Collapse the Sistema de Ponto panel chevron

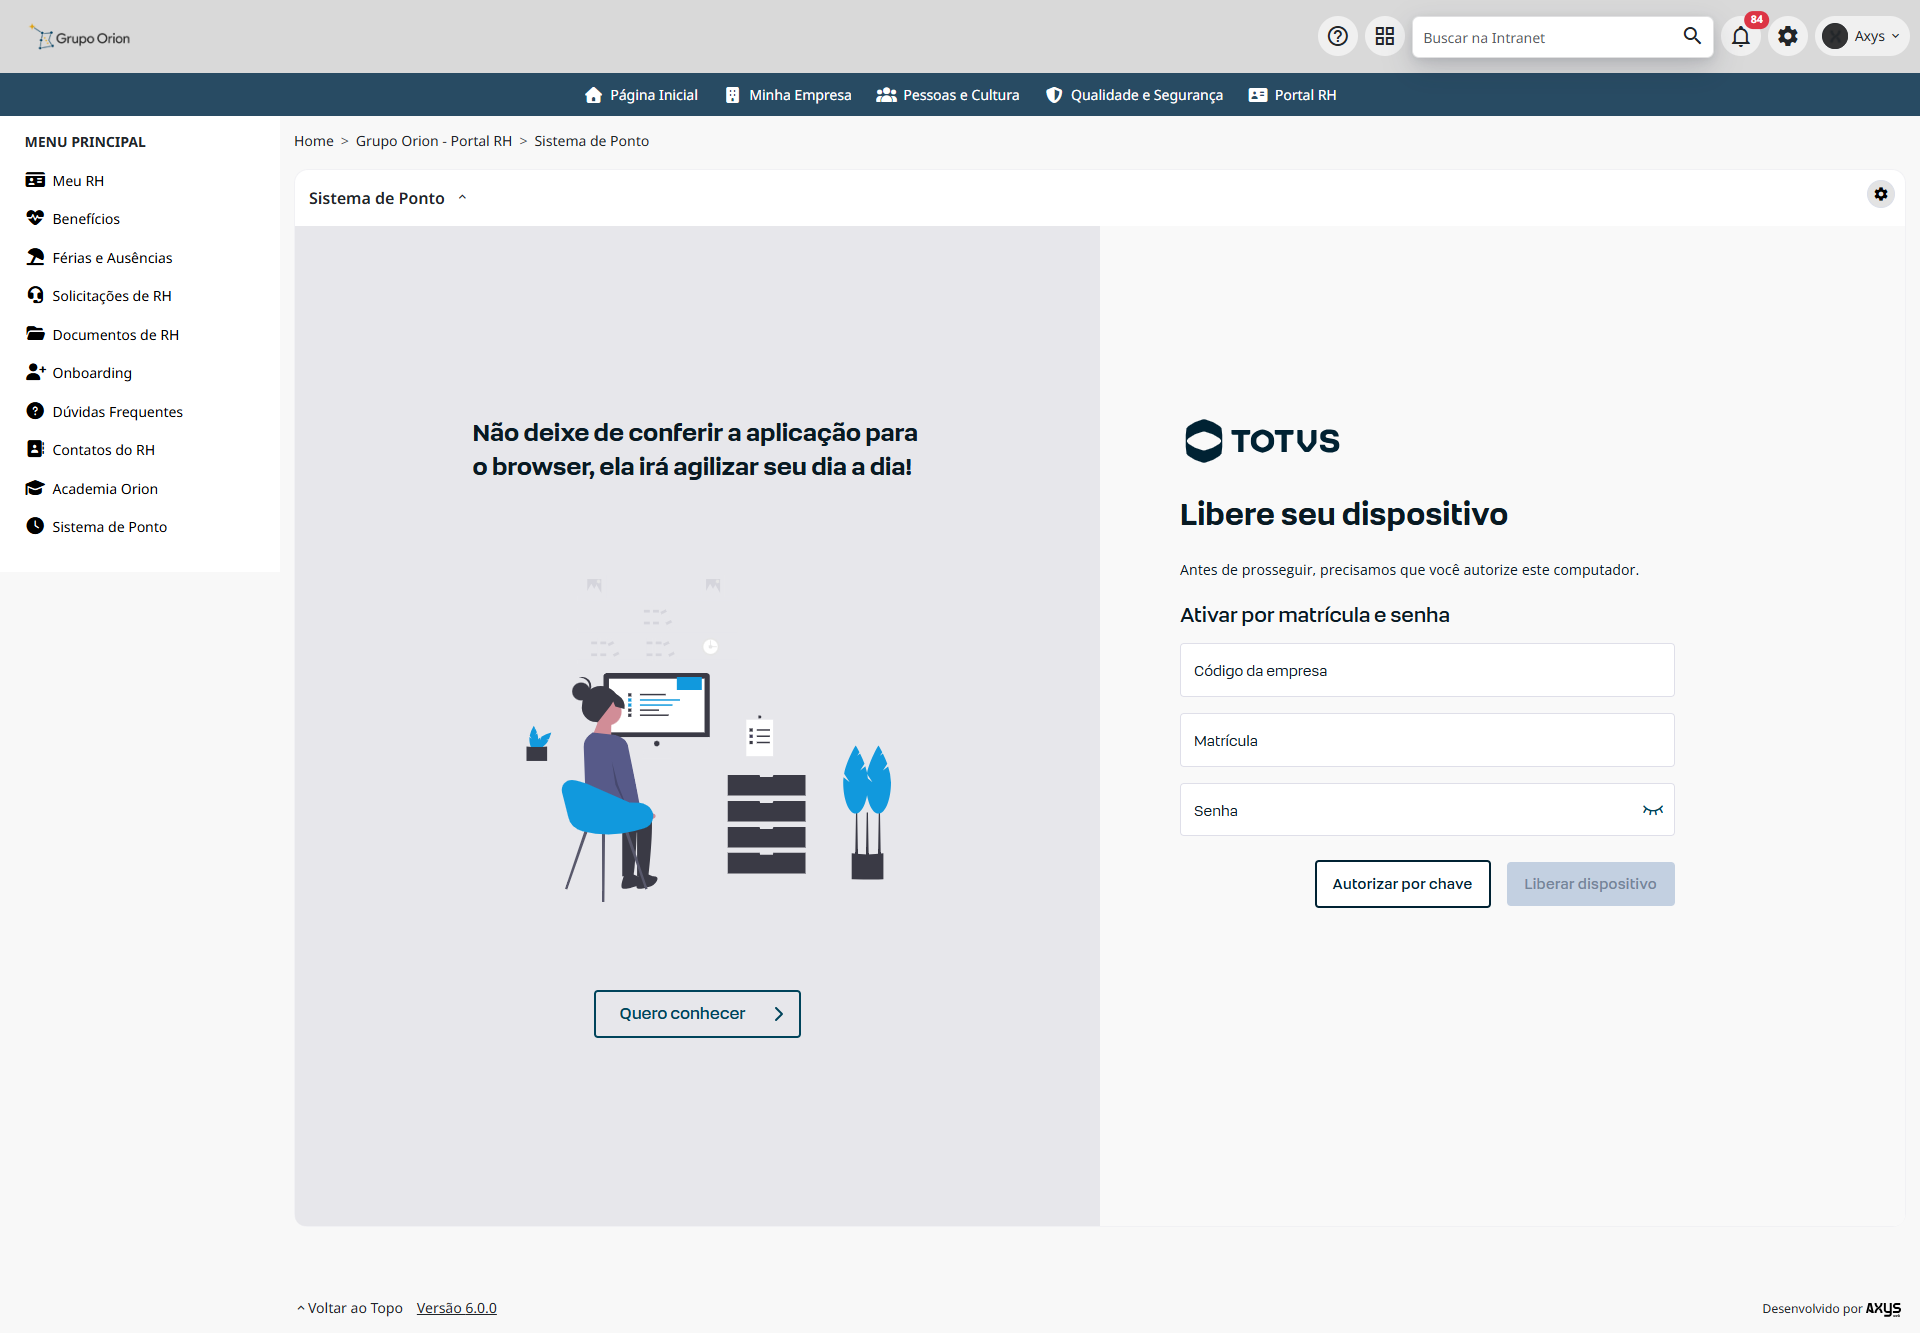(x=462, y=198)
